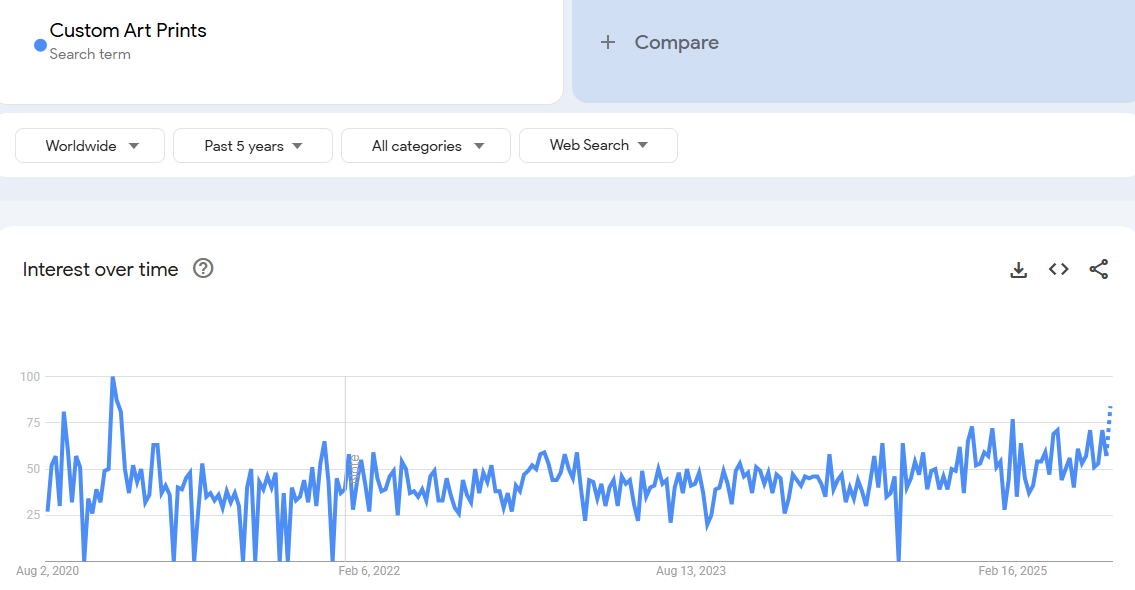
Task: Click the Feb 16, 2025 axis label
Action: point(1012,571)
